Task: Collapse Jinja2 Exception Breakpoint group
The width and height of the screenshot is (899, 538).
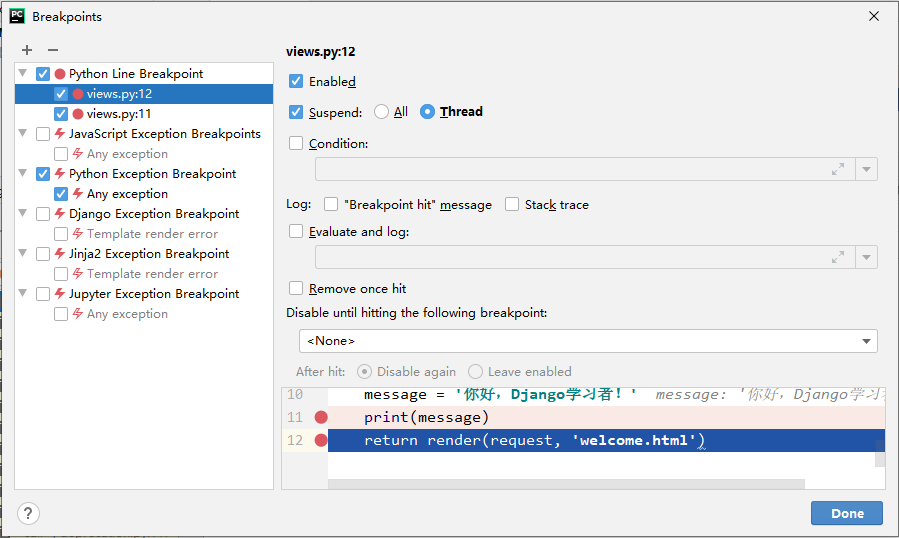Action: pos(23,253)
